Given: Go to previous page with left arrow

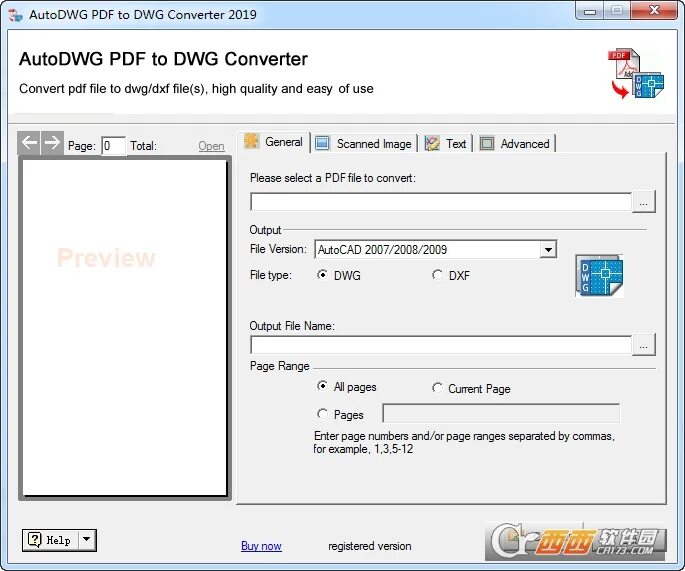Looking at the screenshot, I should click(x=29, y=142).
